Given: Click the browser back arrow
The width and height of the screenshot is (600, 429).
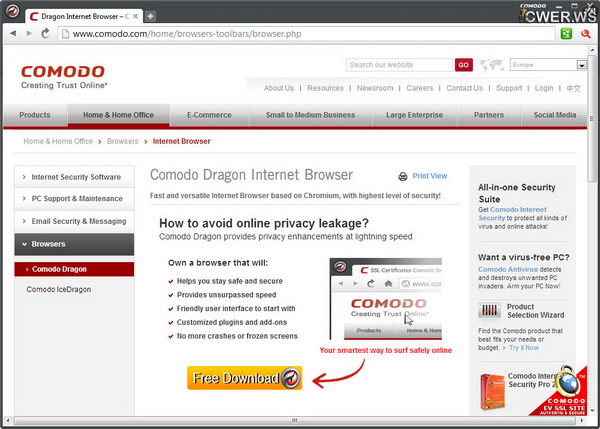Looking at the screenshot, I should (x=12, y=33).
